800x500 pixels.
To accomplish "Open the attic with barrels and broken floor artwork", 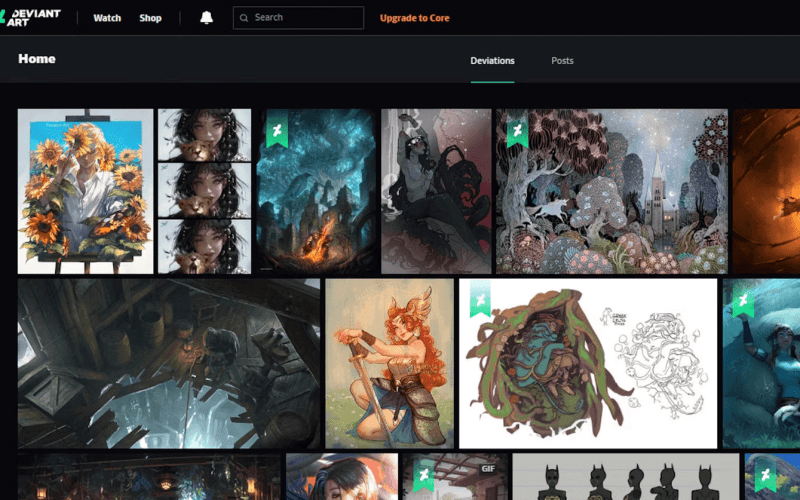I will (x=169, y=363).
